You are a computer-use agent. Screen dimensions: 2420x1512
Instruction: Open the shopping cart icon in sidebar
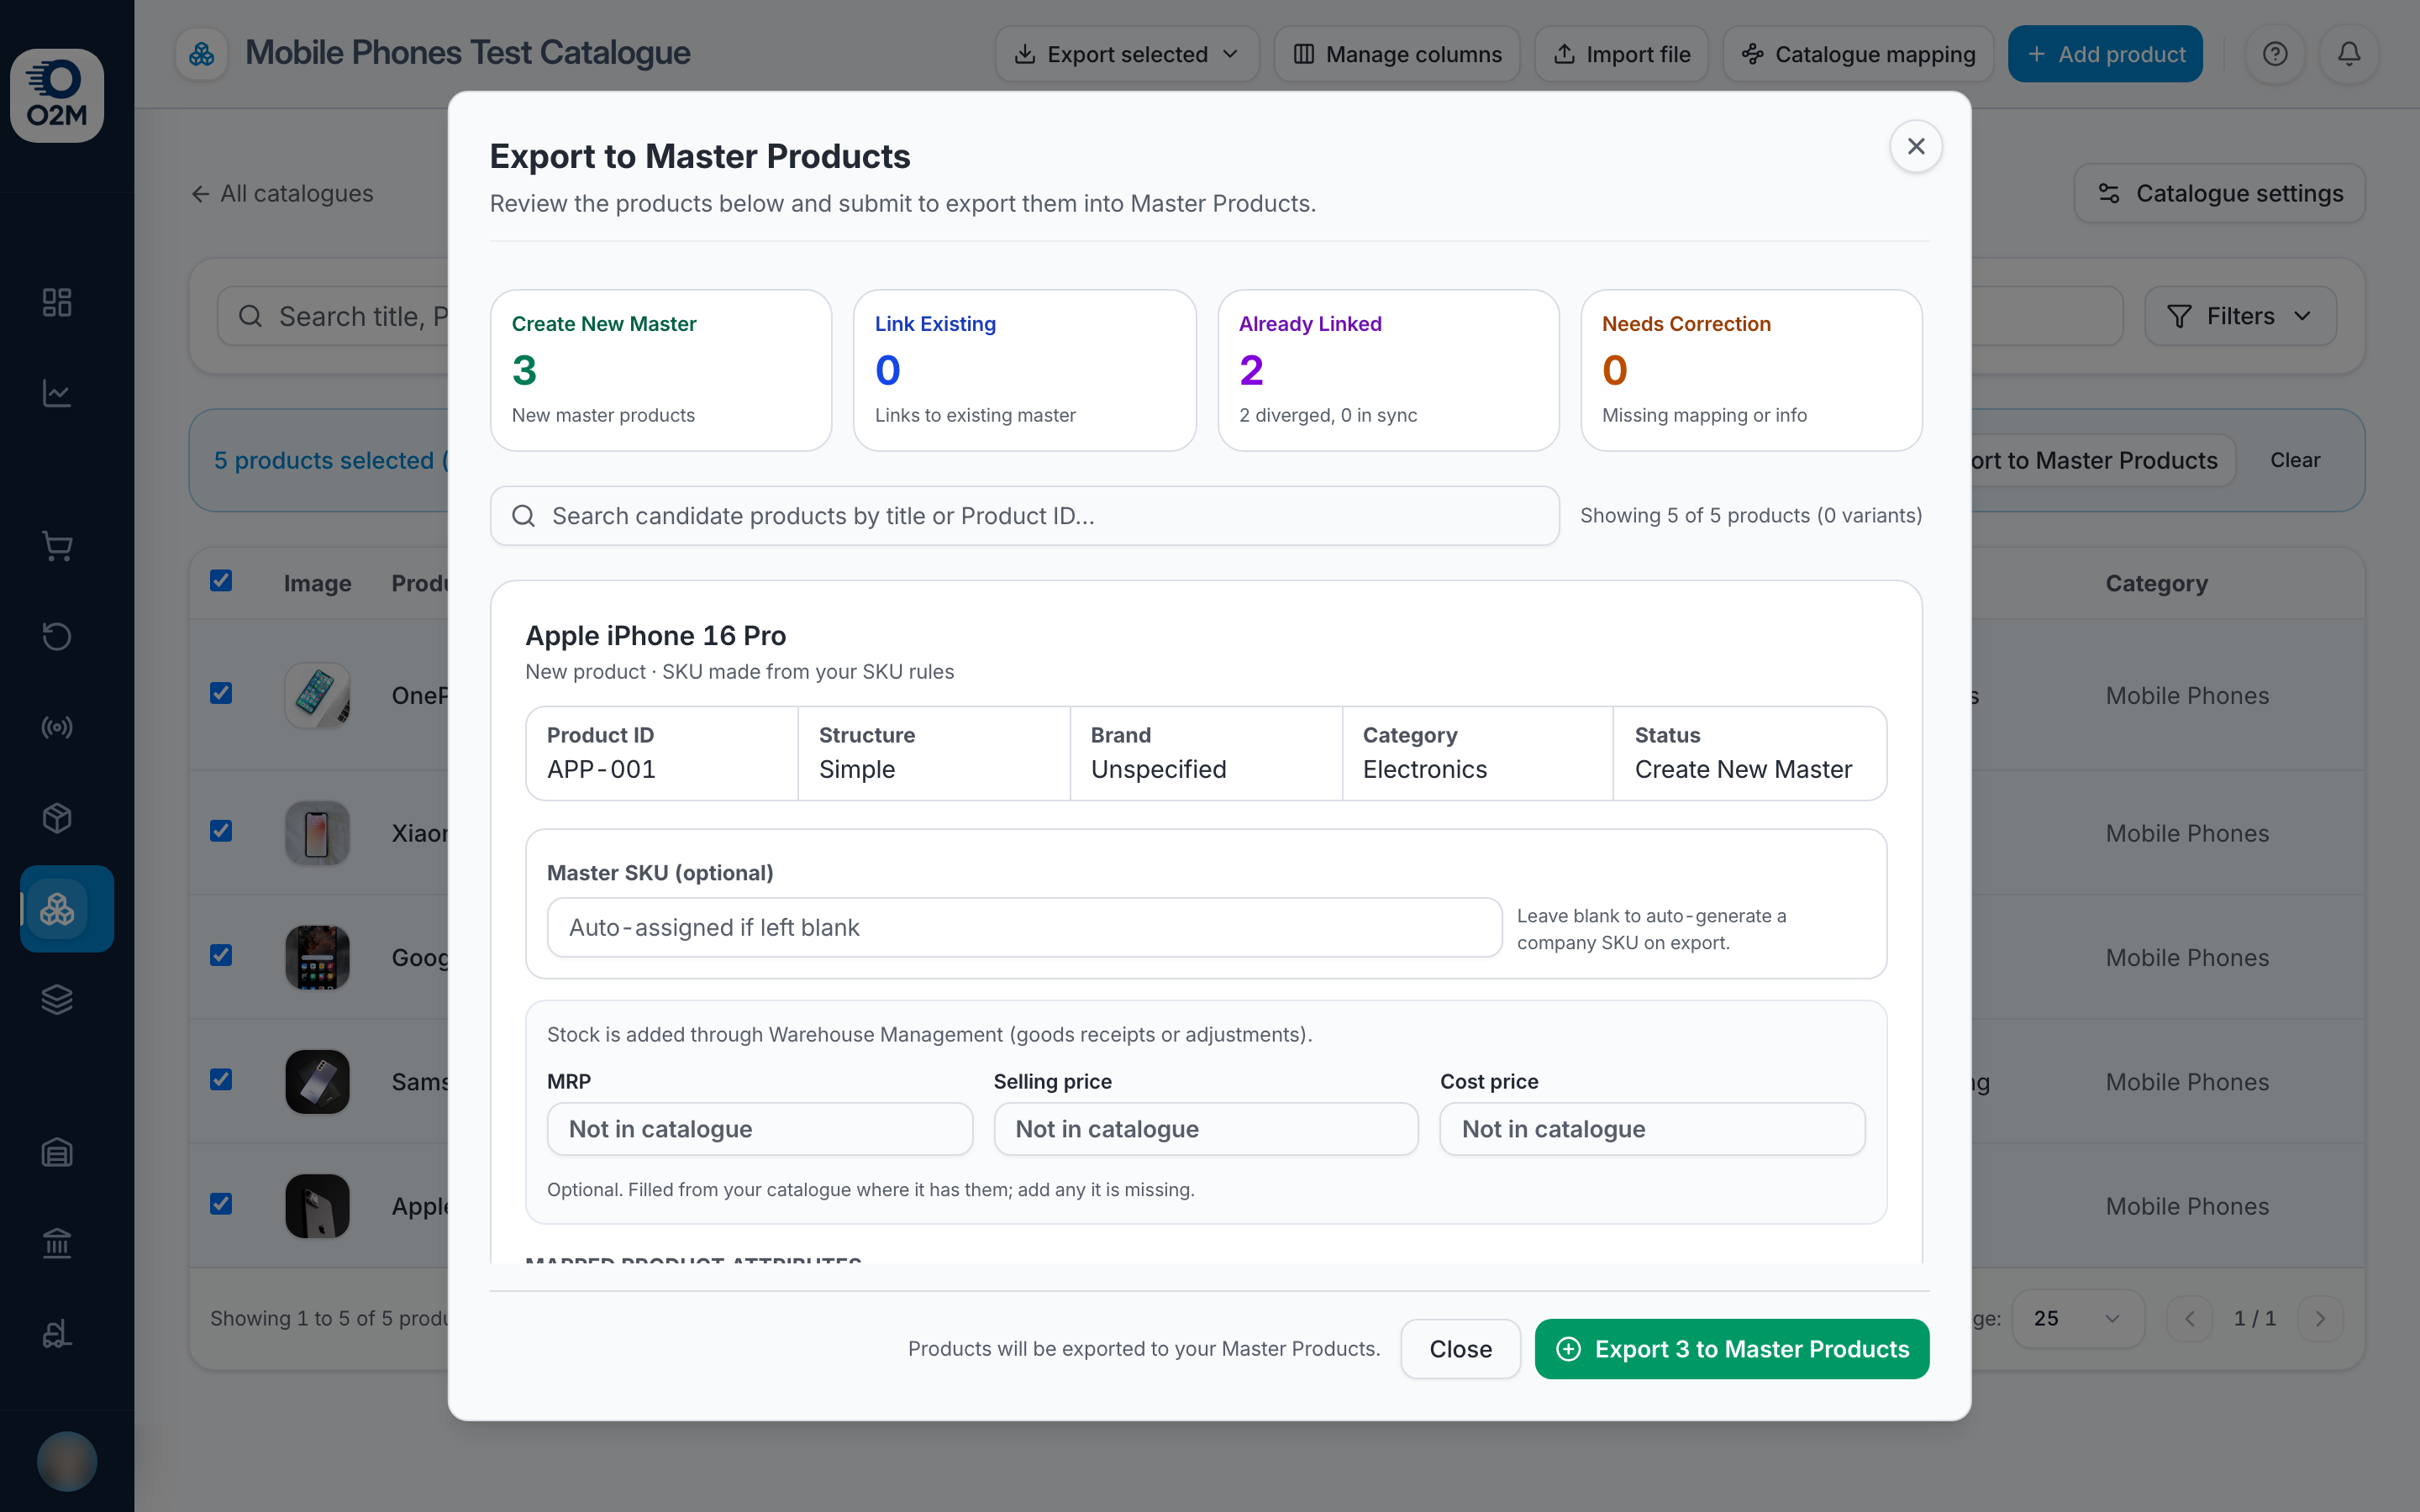click(57, 545)
